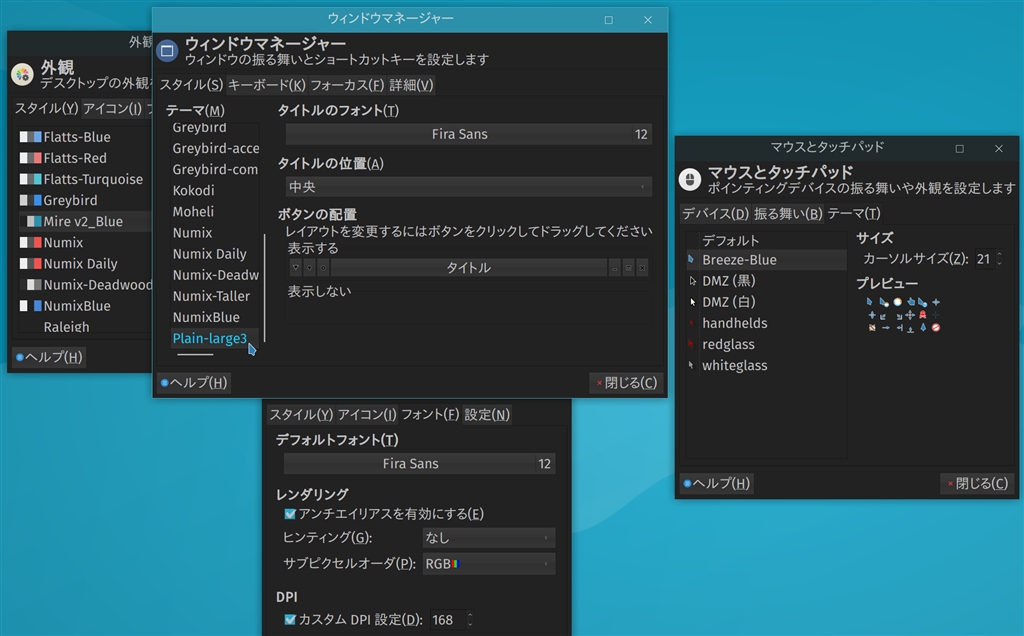This screenshot has height=636, width=1024.
Task: Click the Greybird swatch icon in Appearance list
Action: coord(30,200)
